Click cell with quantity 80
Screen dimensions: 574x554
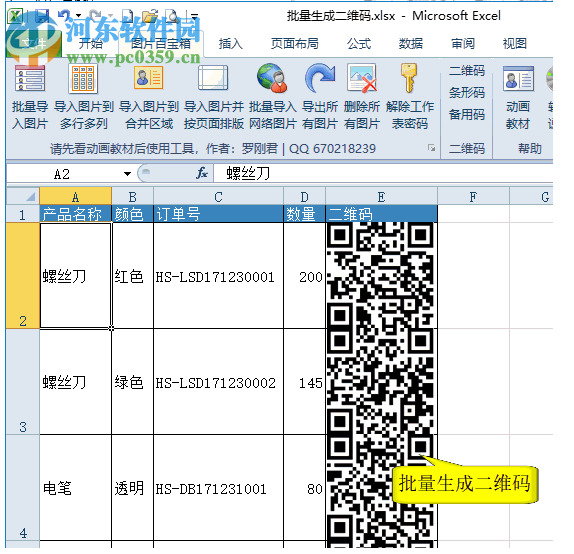tap(305, 488)
